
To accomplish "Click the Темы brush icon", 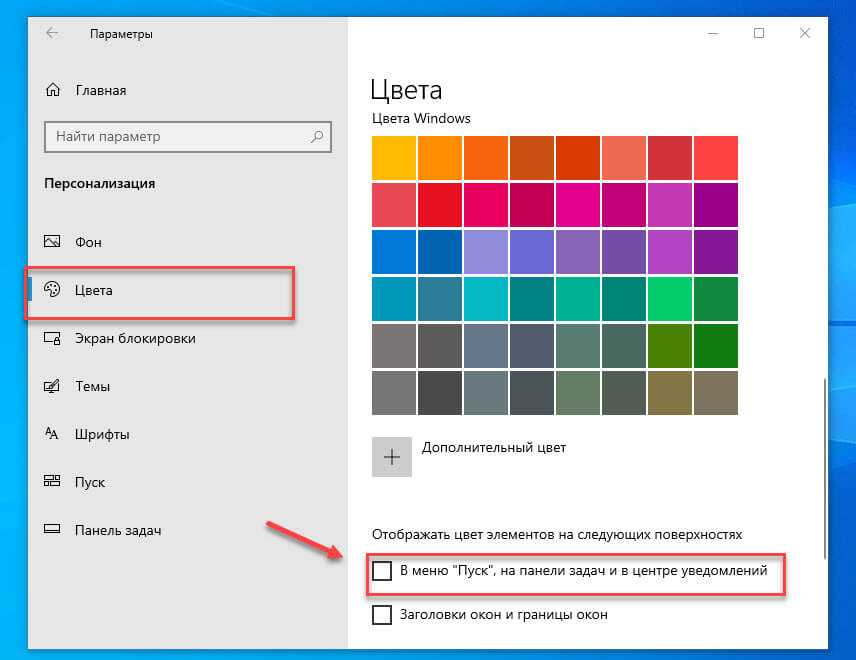I will (x=53, y=386).
